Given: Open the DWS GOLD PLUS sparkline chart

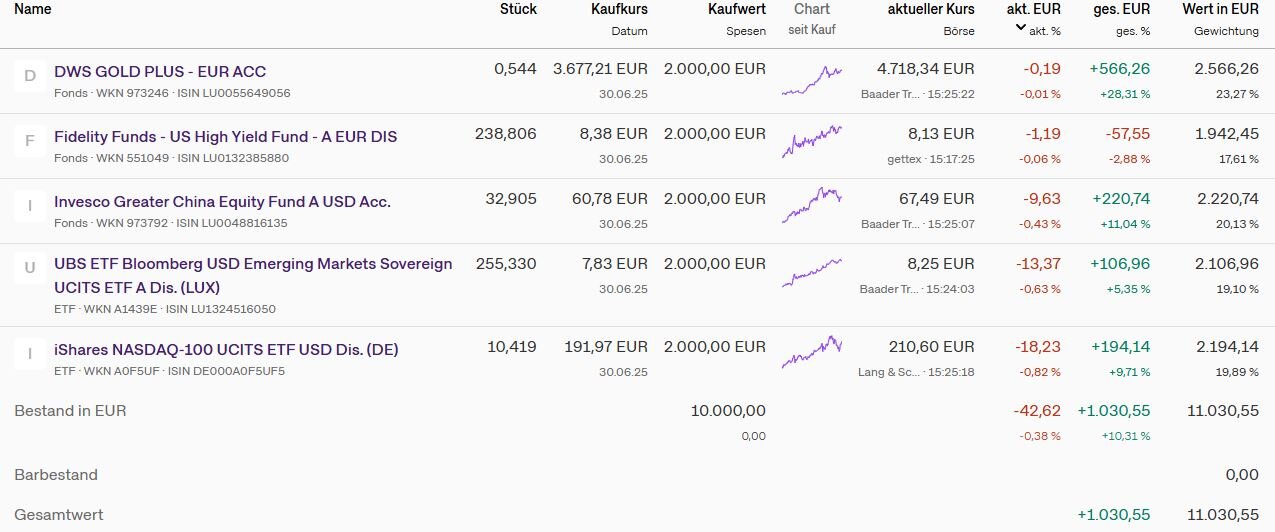Looking at the screenshot, I should point(812,81).
